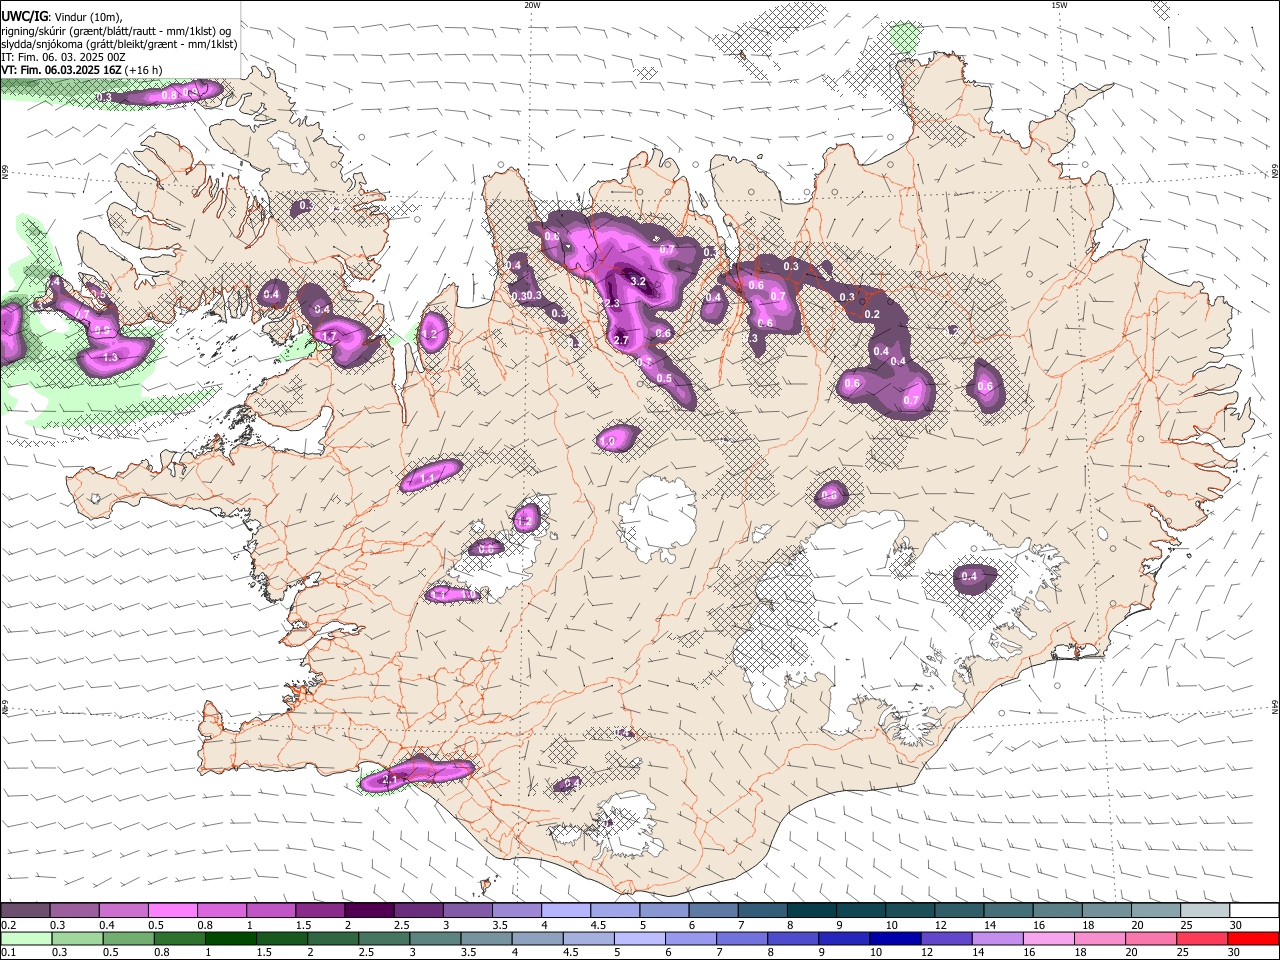Click the 'IT: Fim. 06. 03. 2025 00Z' line
Viewport: 1280px width, 960px height.
point(64,57)
